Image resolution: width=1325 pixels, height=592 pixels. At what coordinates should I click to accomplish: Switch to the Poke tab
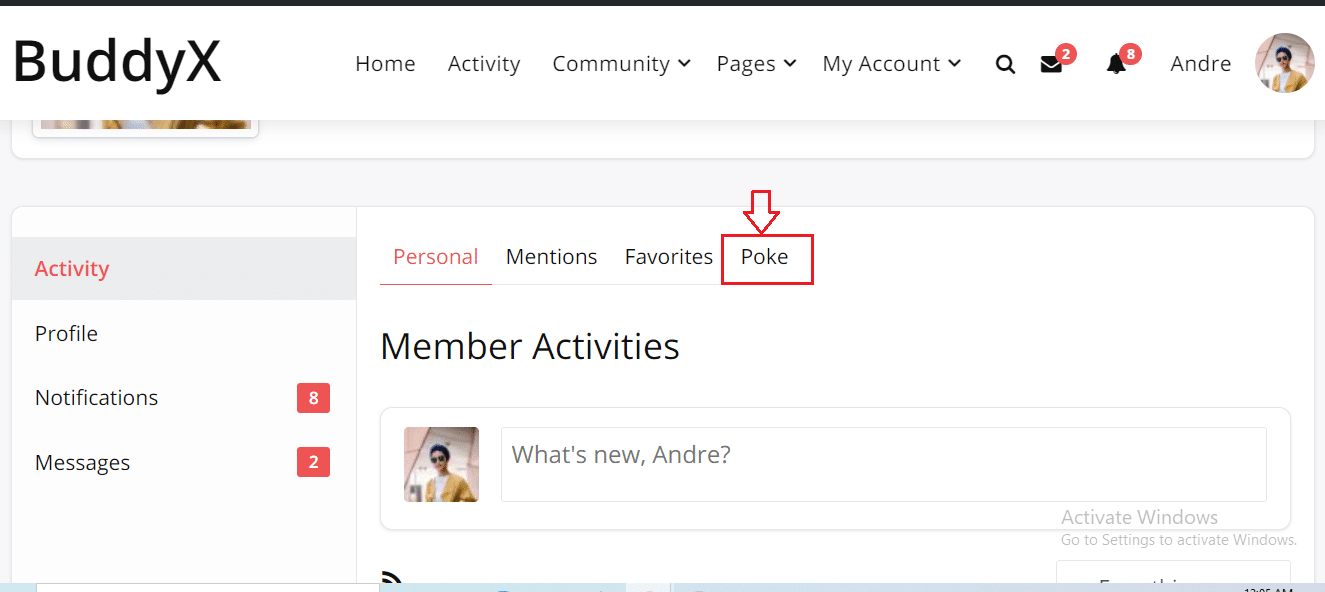(766, 257)
